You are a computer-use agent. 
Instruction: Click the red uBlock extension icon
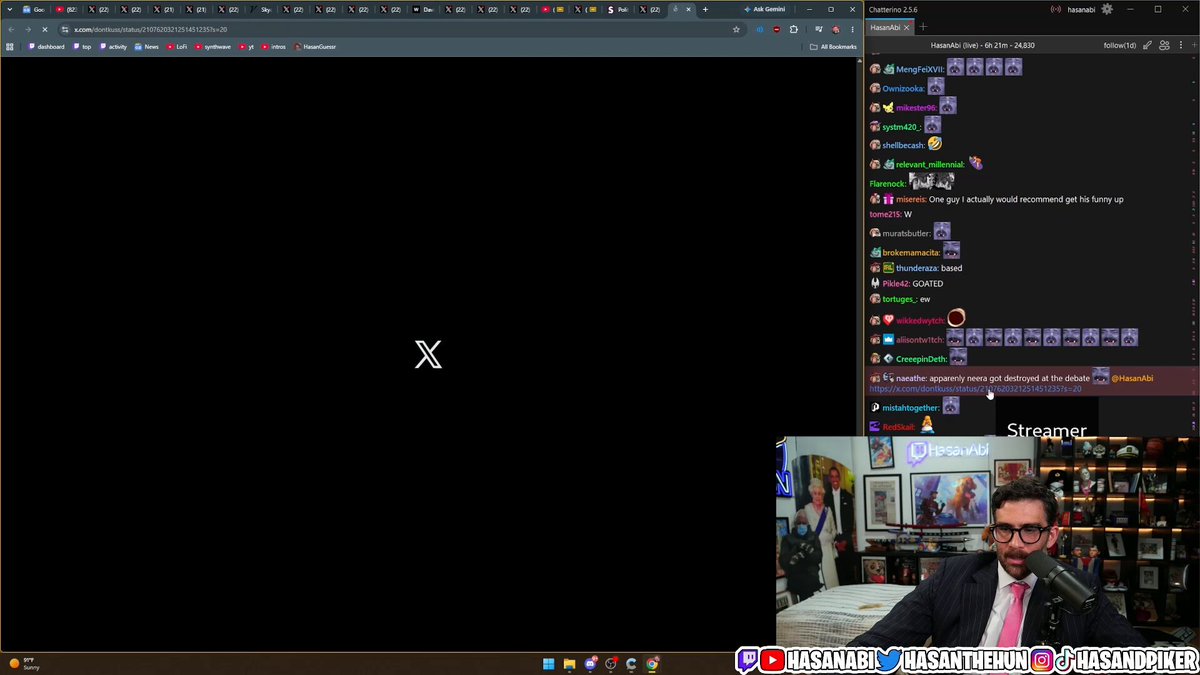[x=777, y=29]
